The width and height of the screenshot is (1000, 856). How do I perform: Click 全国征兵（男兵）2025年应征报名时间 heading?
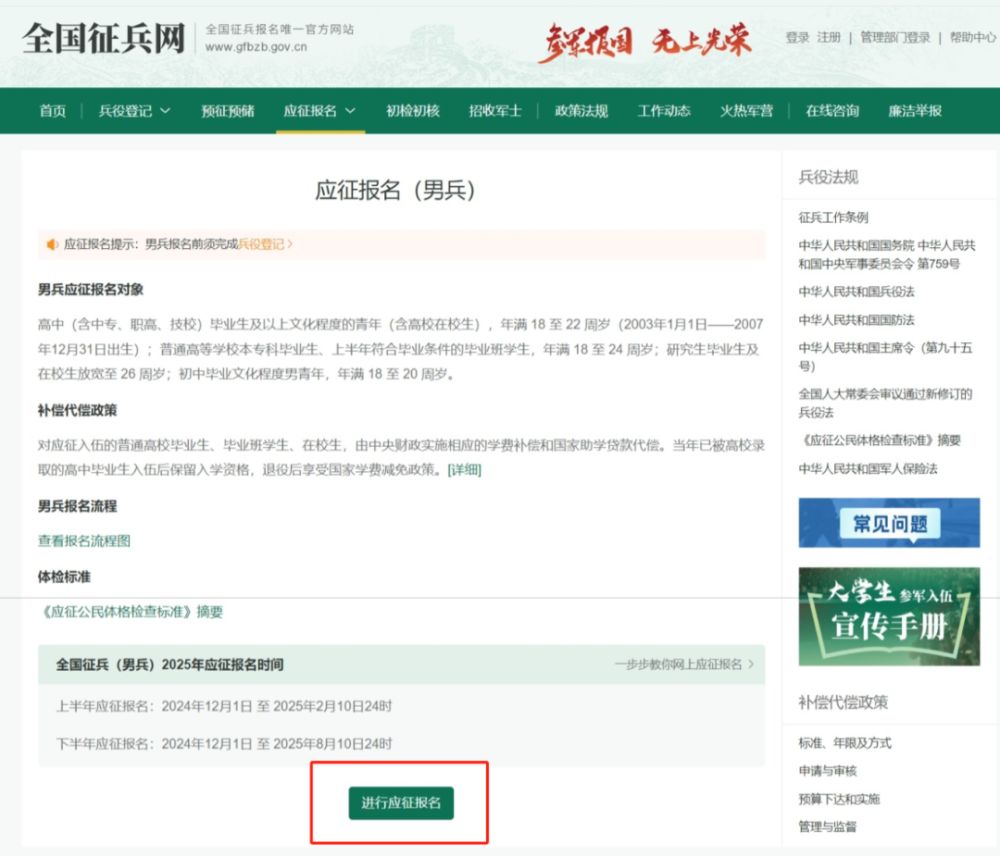pyautogui.click(x=170, y=665)
